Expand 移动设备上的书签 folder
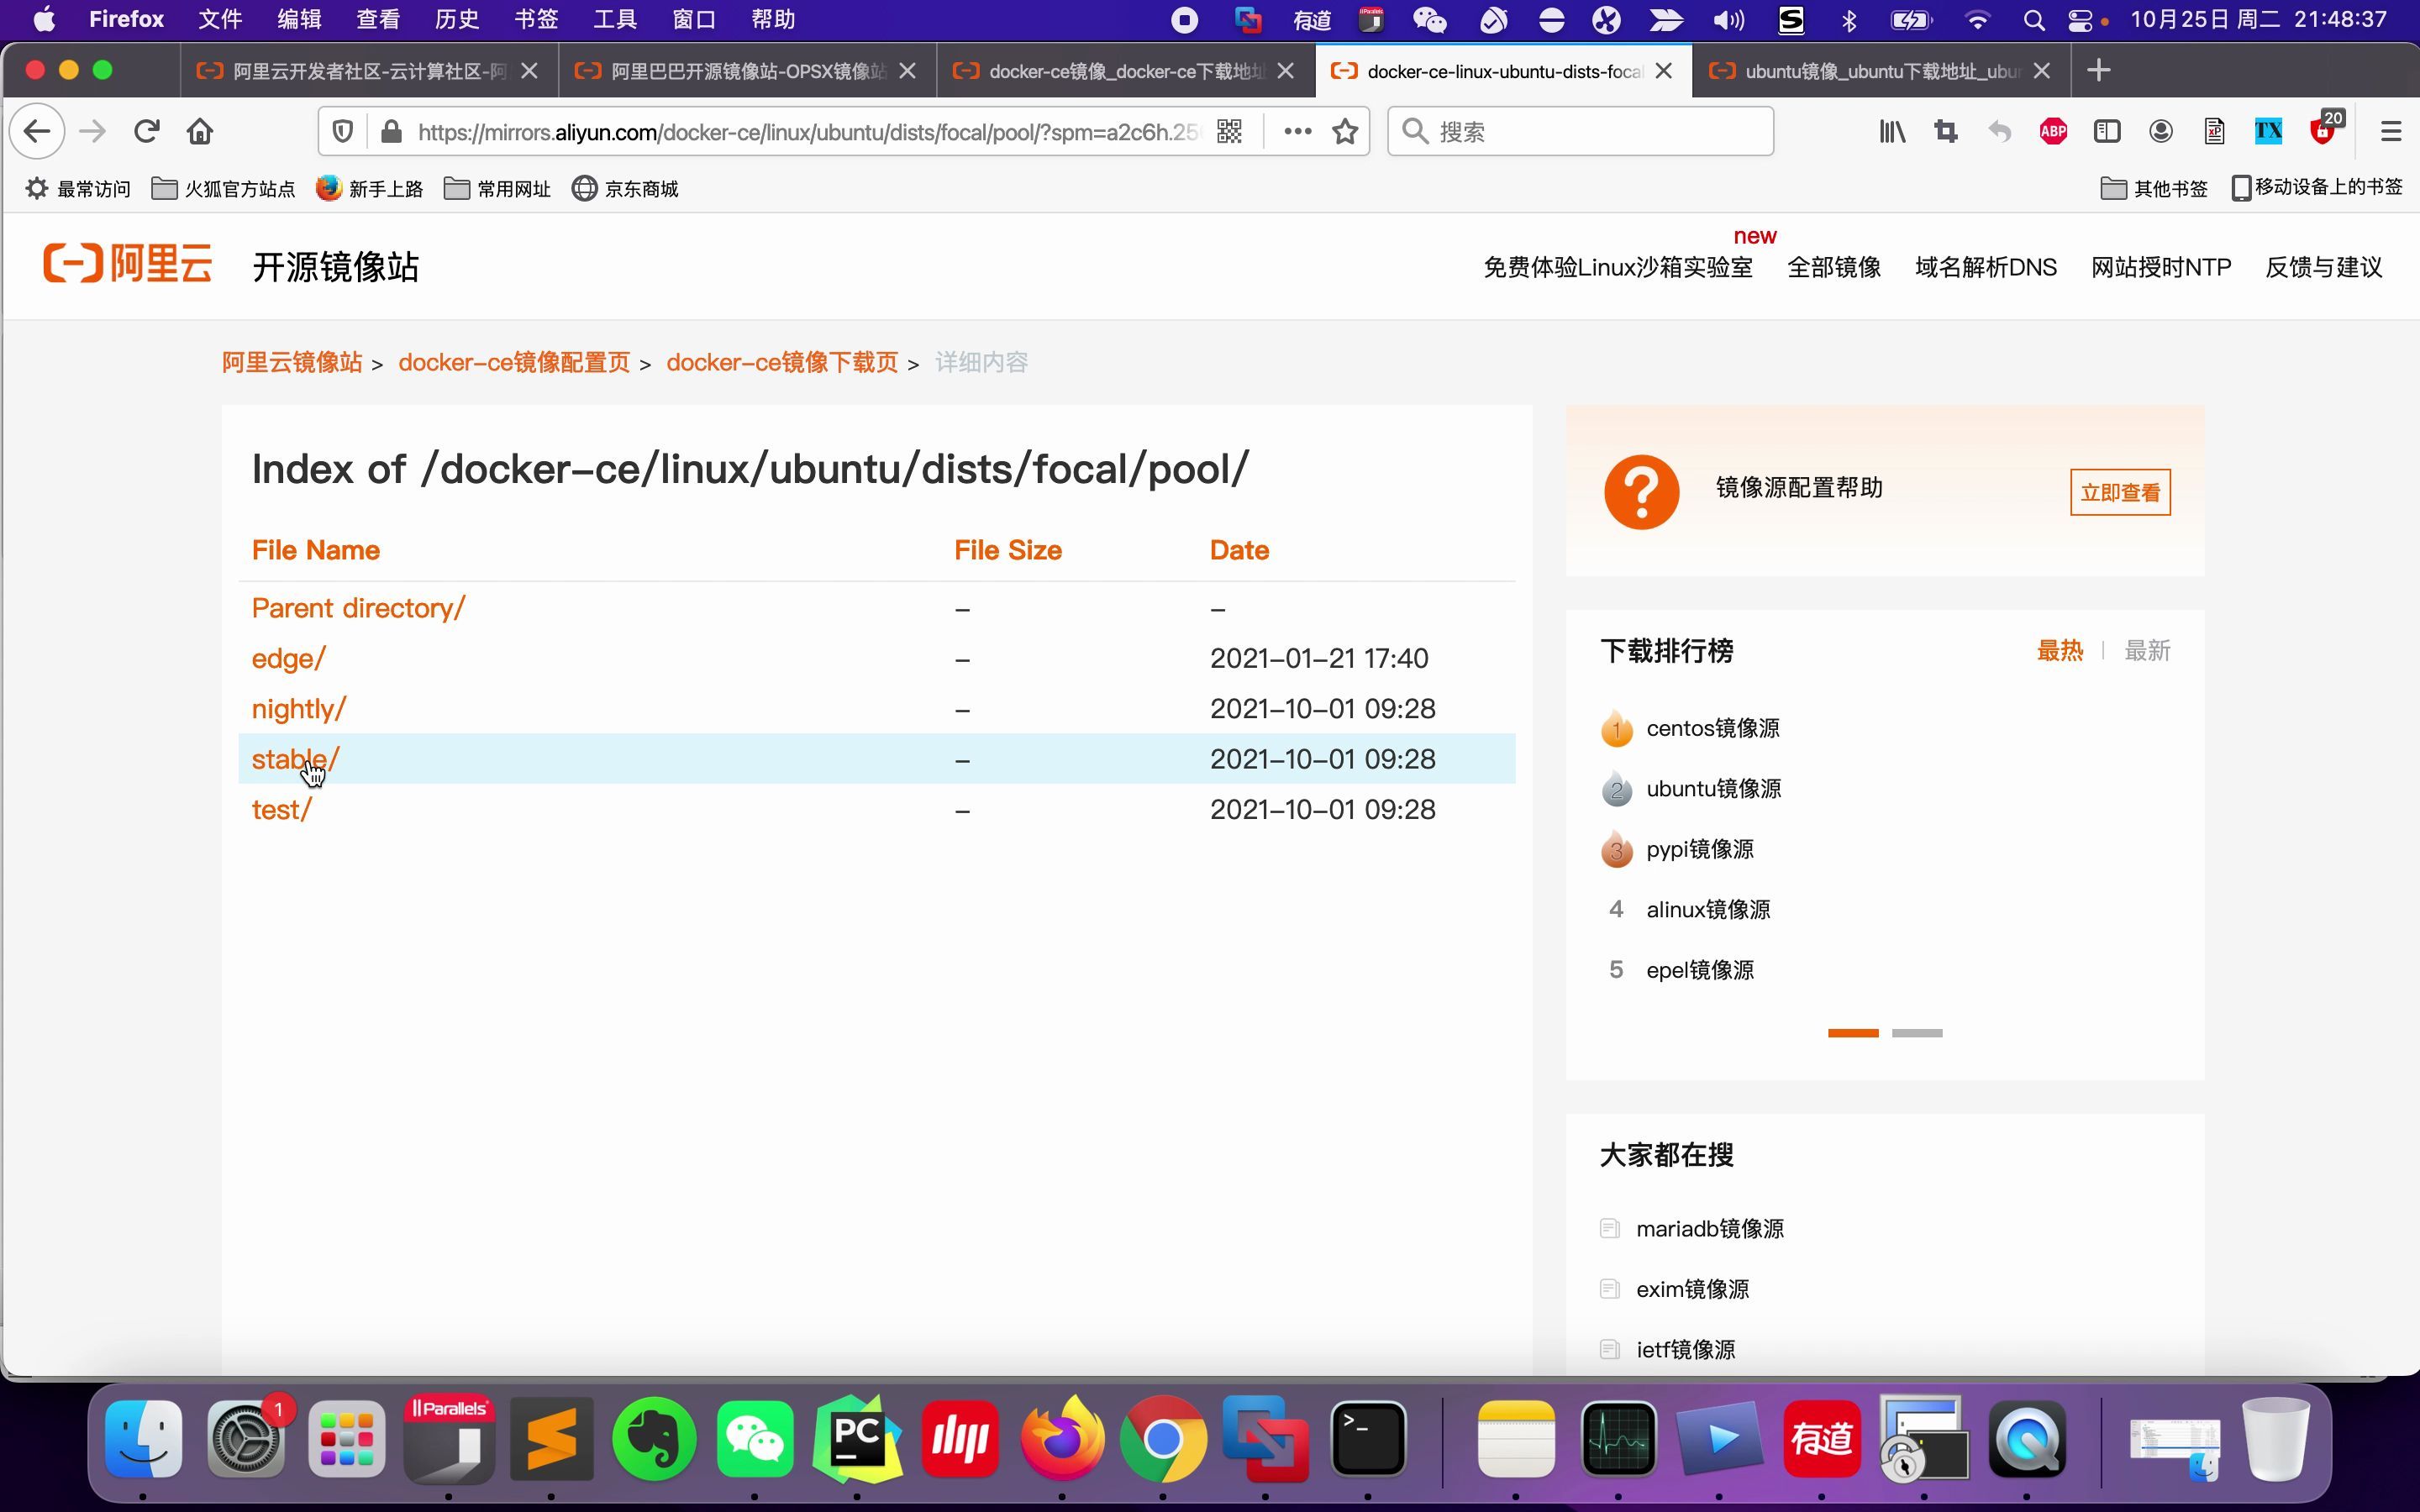 (2317, 188)
